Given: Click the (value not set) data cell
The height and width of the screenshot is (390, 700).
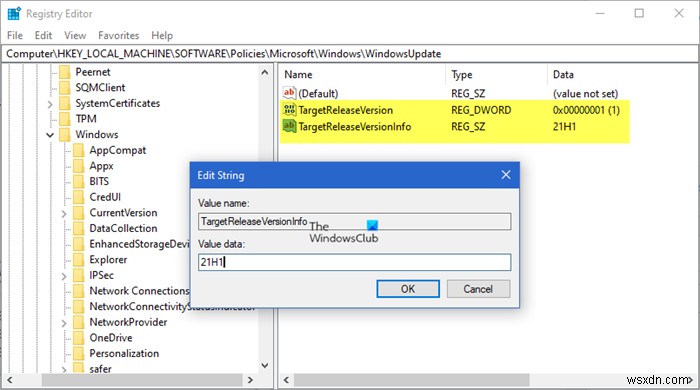Looking at the screenshot, I should coord(585,93).
